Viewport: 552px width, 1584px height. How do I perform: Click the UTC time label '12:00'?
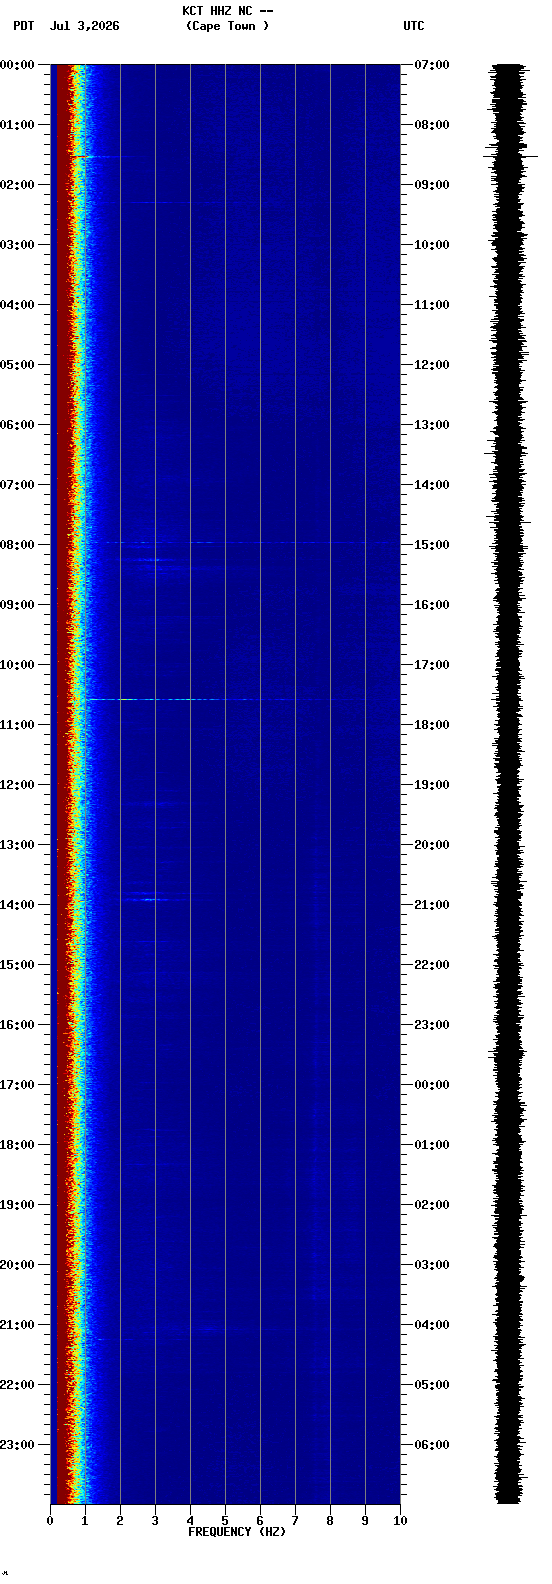(432, 365)
